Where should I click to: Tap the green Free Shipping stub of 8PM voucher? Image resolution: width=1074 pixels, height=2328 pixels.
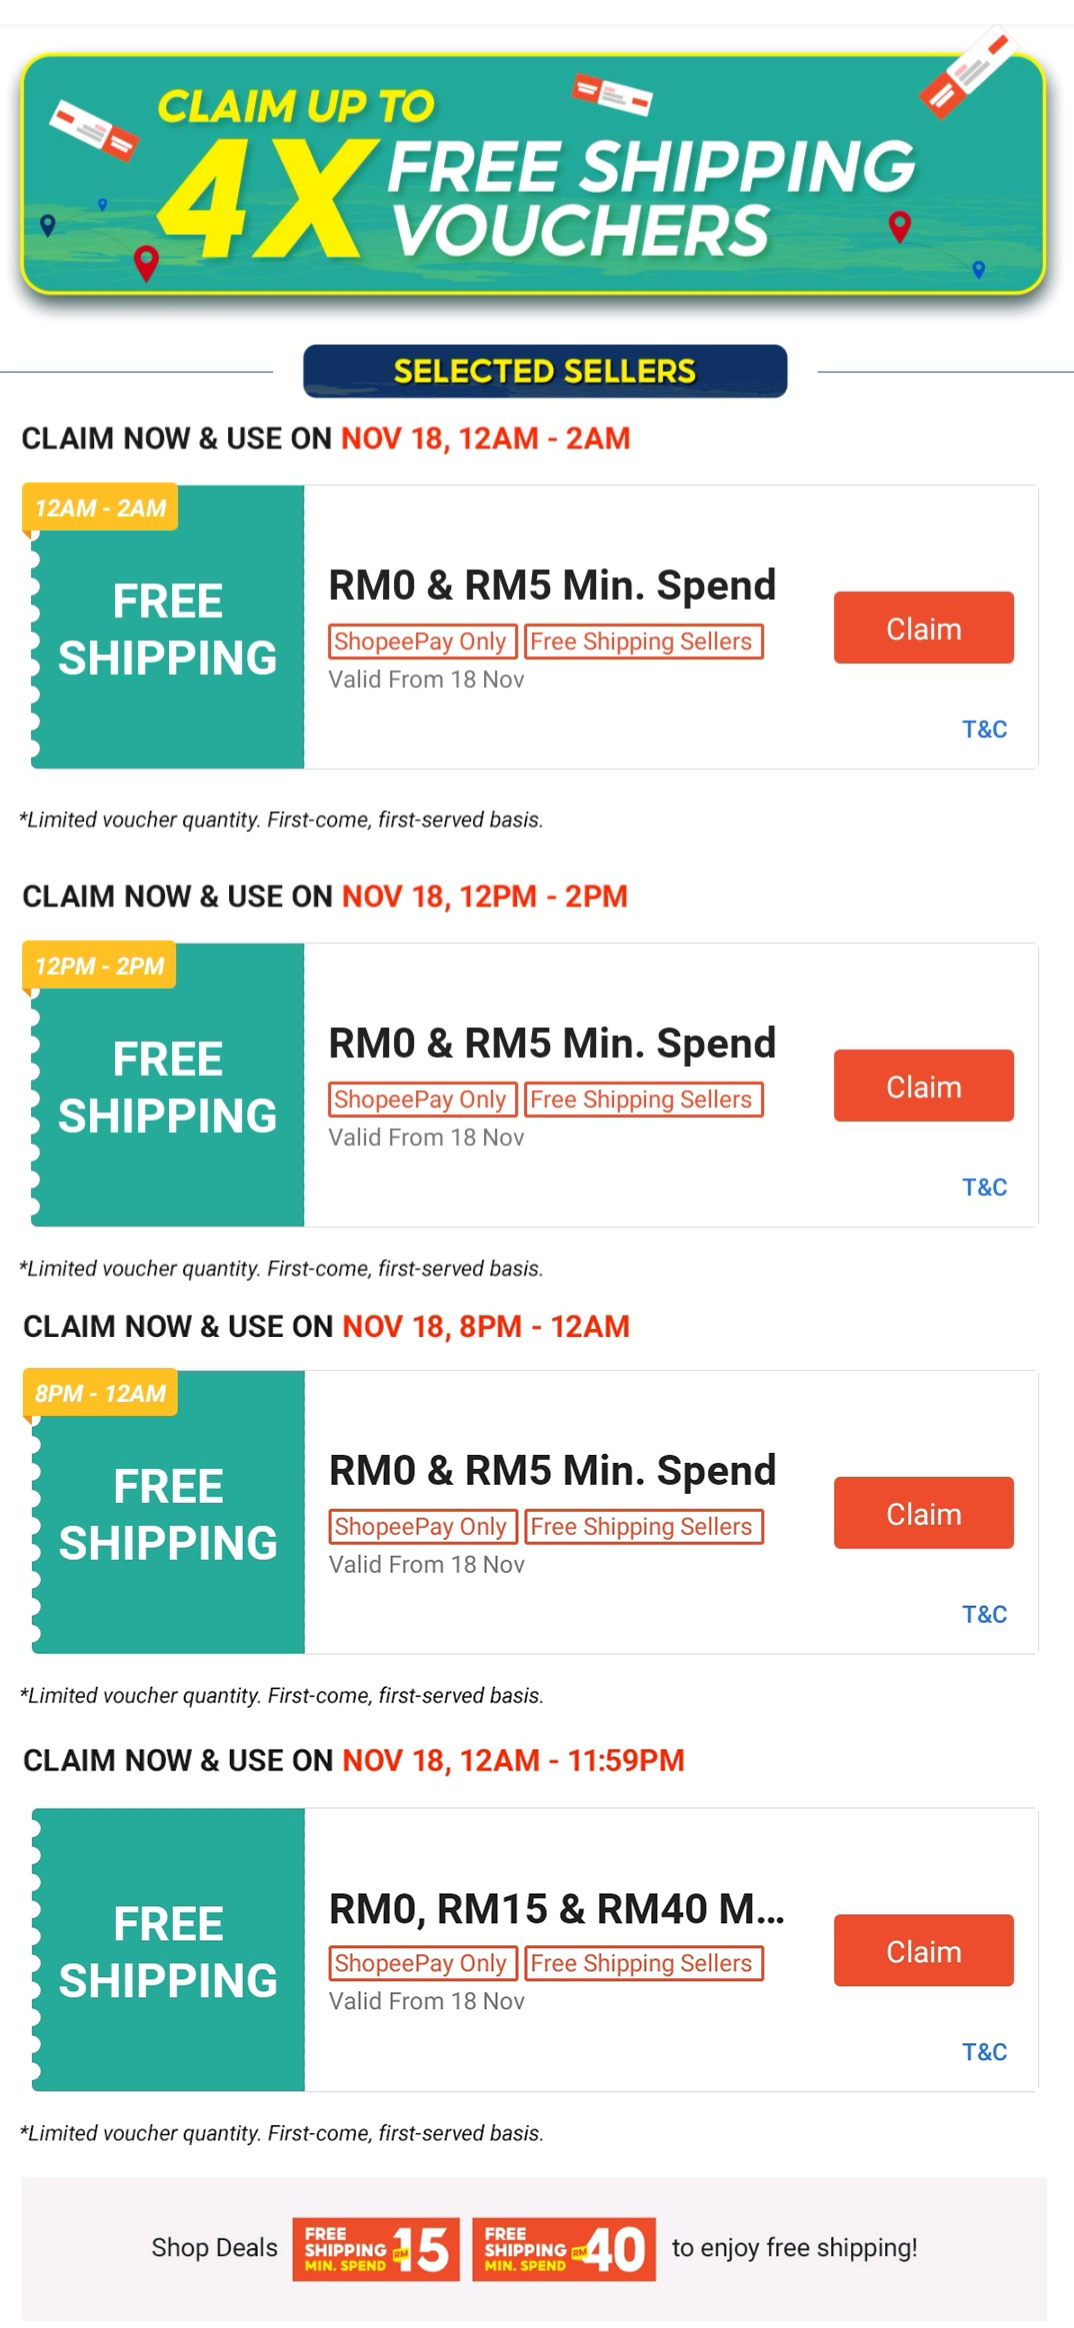point(168,1515)
